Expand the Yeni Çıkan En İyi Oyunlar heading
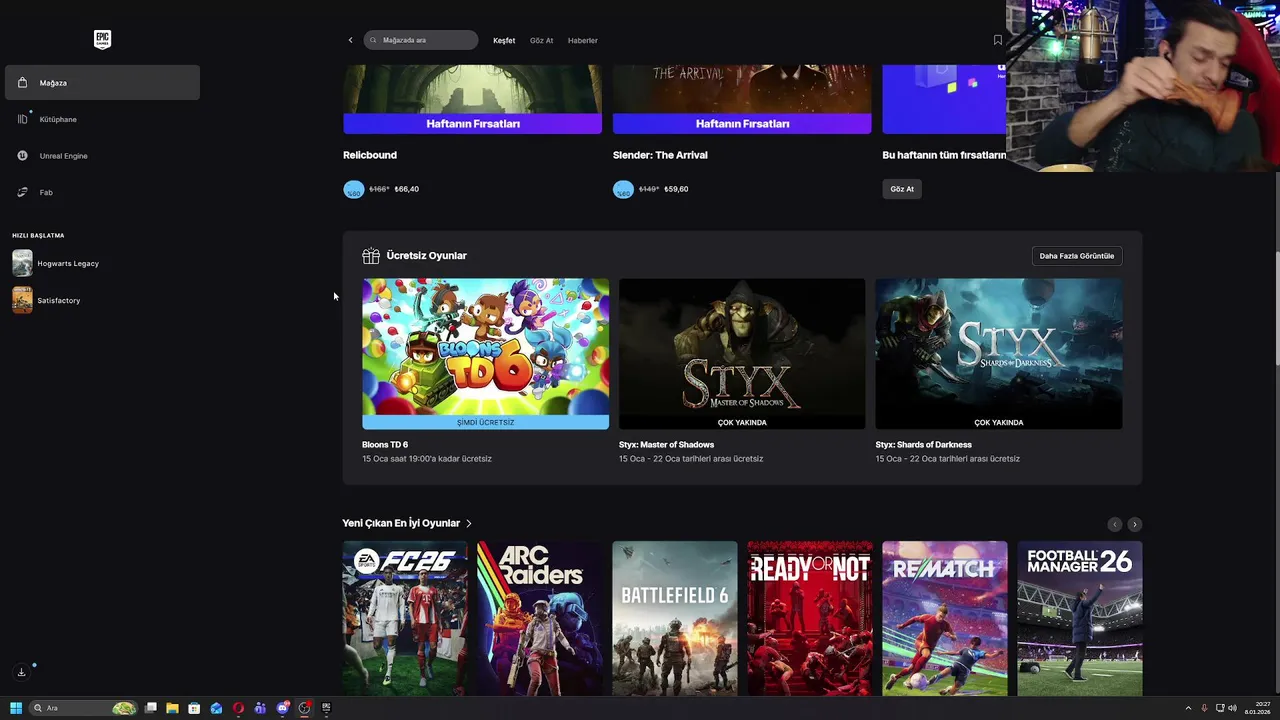 click(x=407, y=523)
